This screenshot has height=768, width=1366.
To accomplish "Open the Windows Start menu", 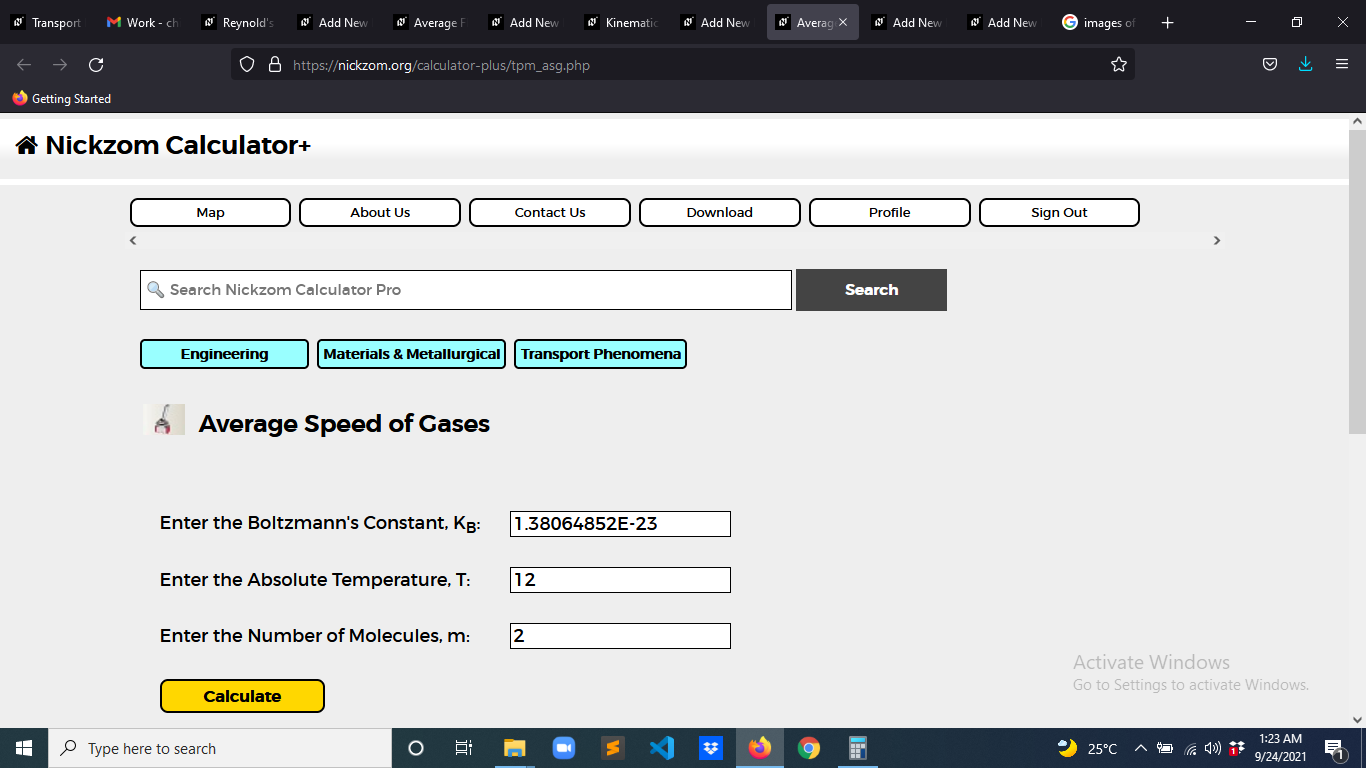I will [24, 748].
